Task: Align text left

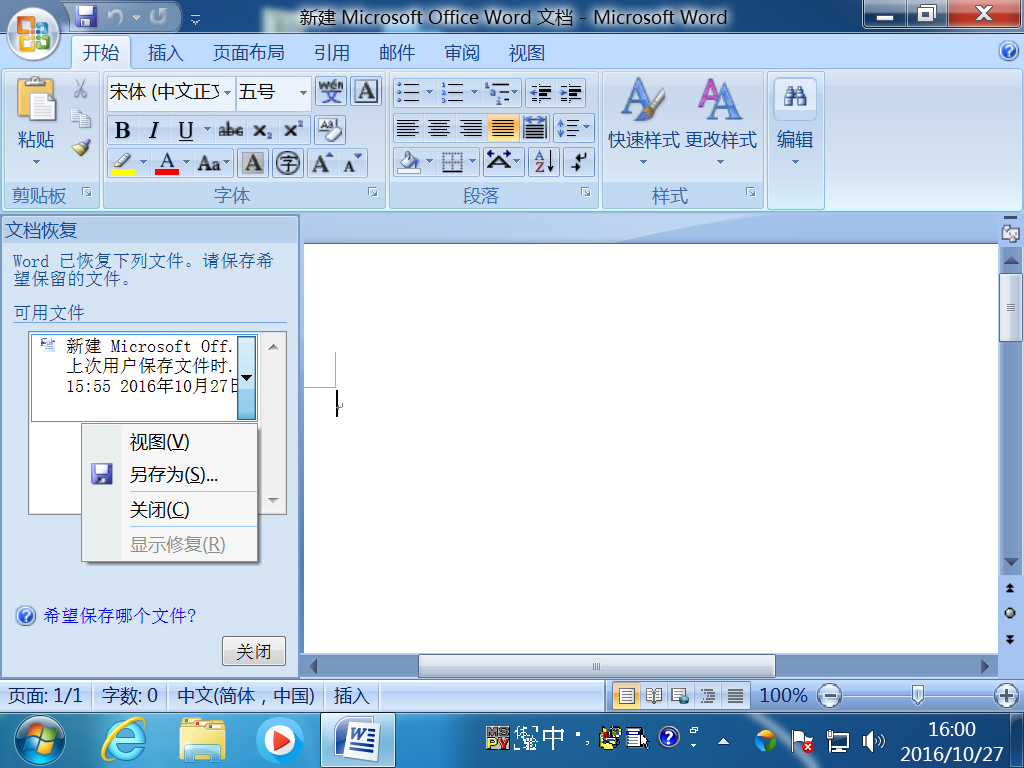Action: click(x=408, y=127)
